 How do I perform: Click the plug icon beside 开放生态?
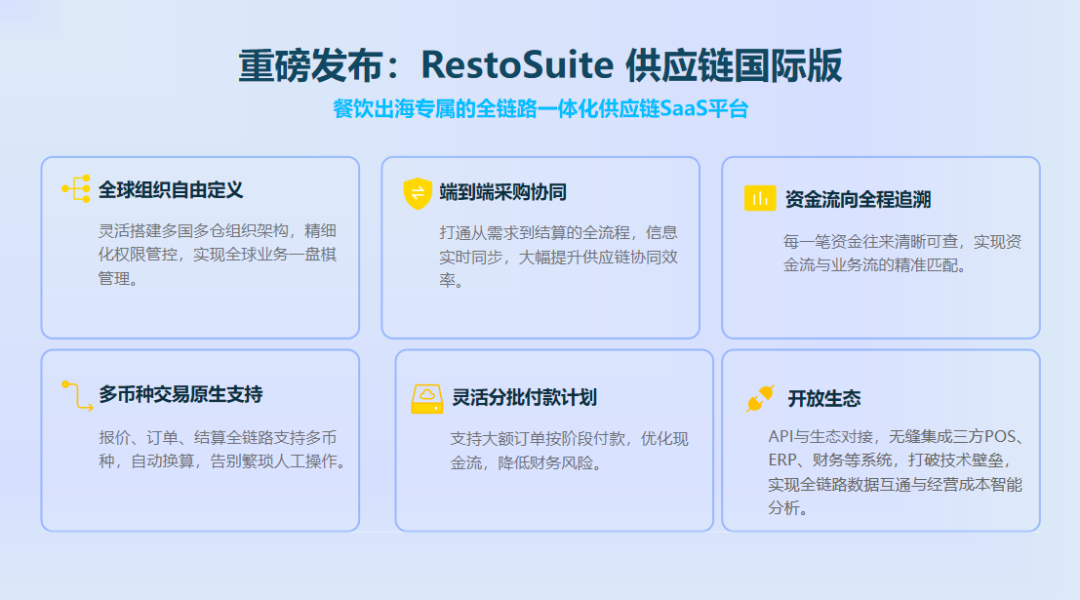click(760, 398)
